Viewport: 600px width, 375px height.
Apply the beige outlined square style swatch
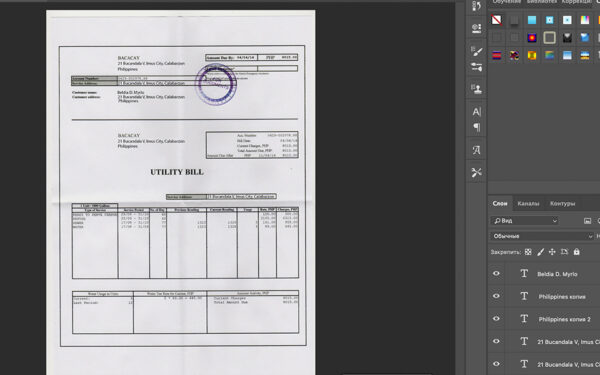[x=549, y=38]
